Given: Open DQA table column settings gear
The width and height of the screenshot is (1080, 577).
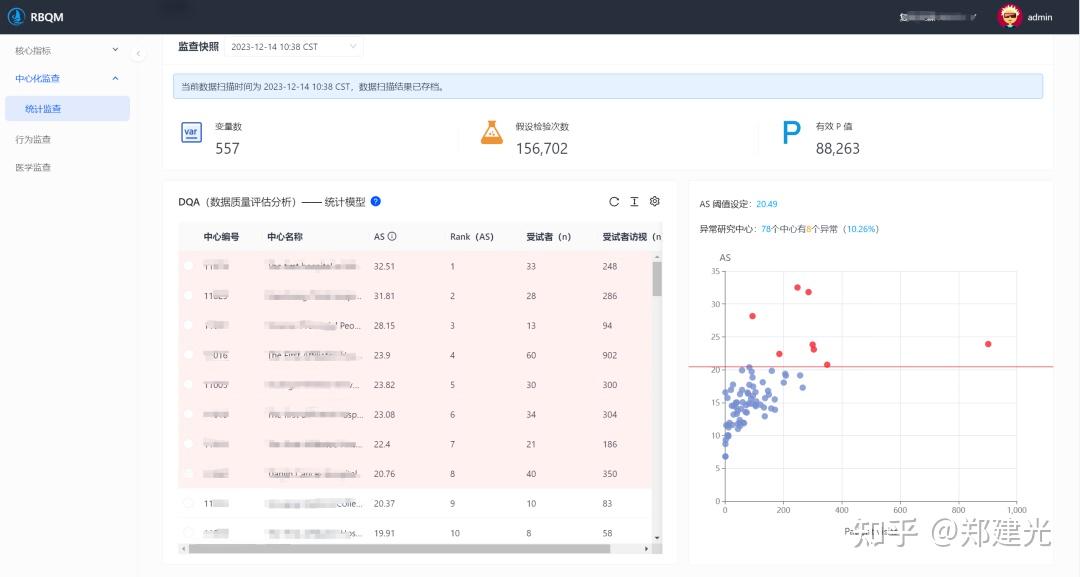Looking at the screenshot, I should pos(655,201).
